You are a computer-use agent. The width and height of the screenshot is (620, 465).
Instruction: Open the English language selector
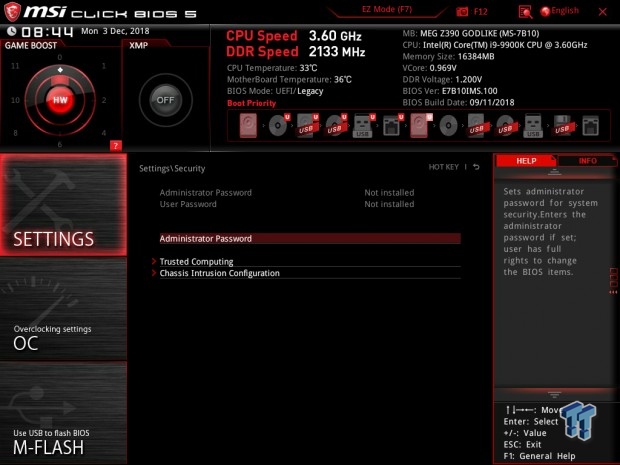560,11
